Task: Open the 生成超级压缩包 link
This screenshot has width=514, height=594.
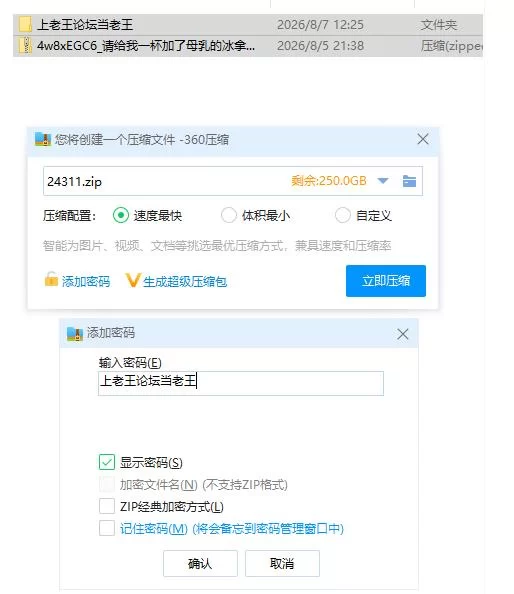Action: click(184, 281)
